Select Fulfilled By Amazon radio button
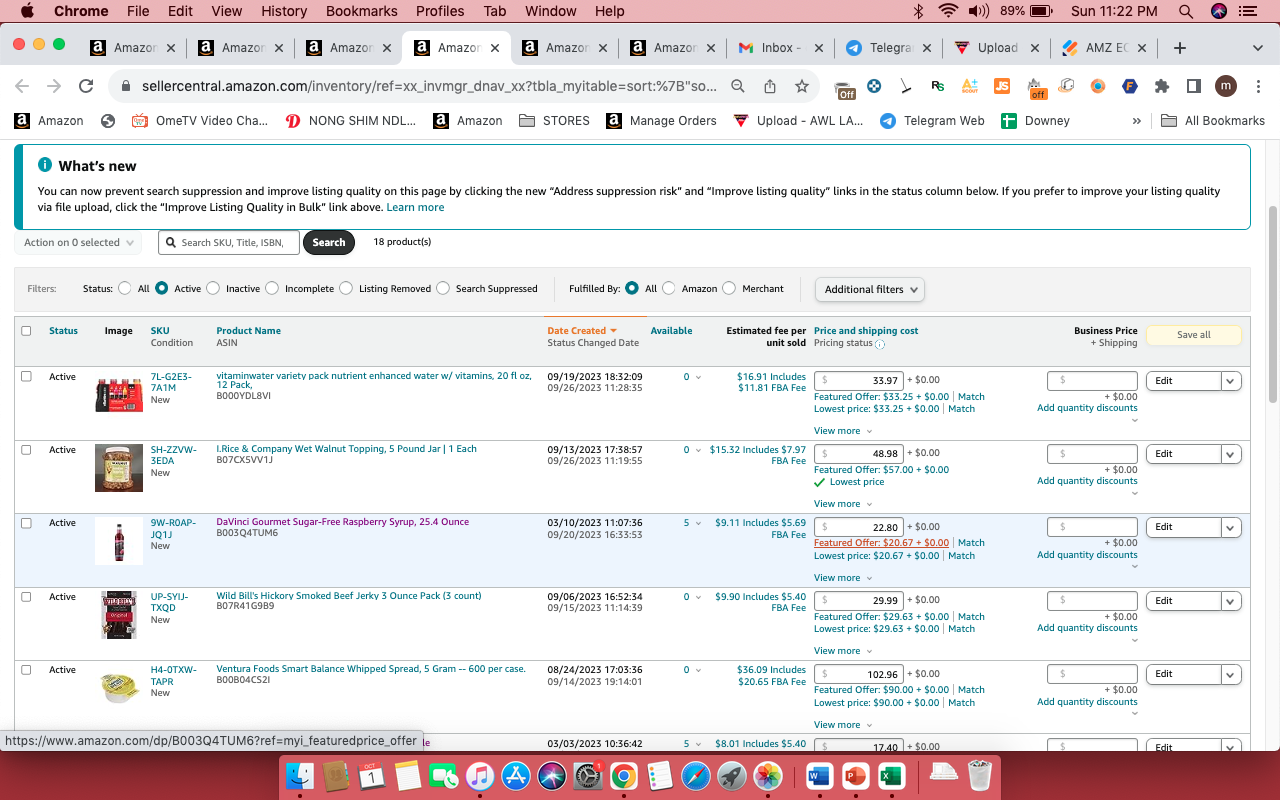1280x800 pixels. pyautogui.click(x=669, y=288)
